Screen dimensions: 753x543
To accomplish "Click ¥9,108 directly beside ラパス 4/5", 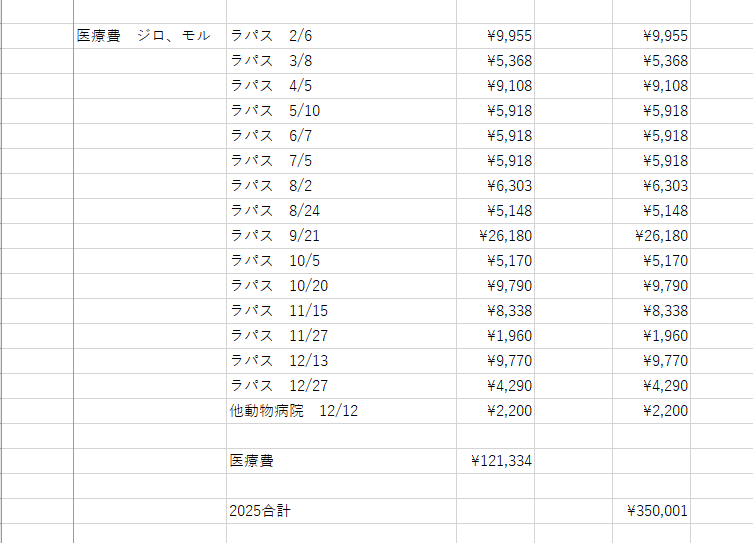I will tap(495, 86).
